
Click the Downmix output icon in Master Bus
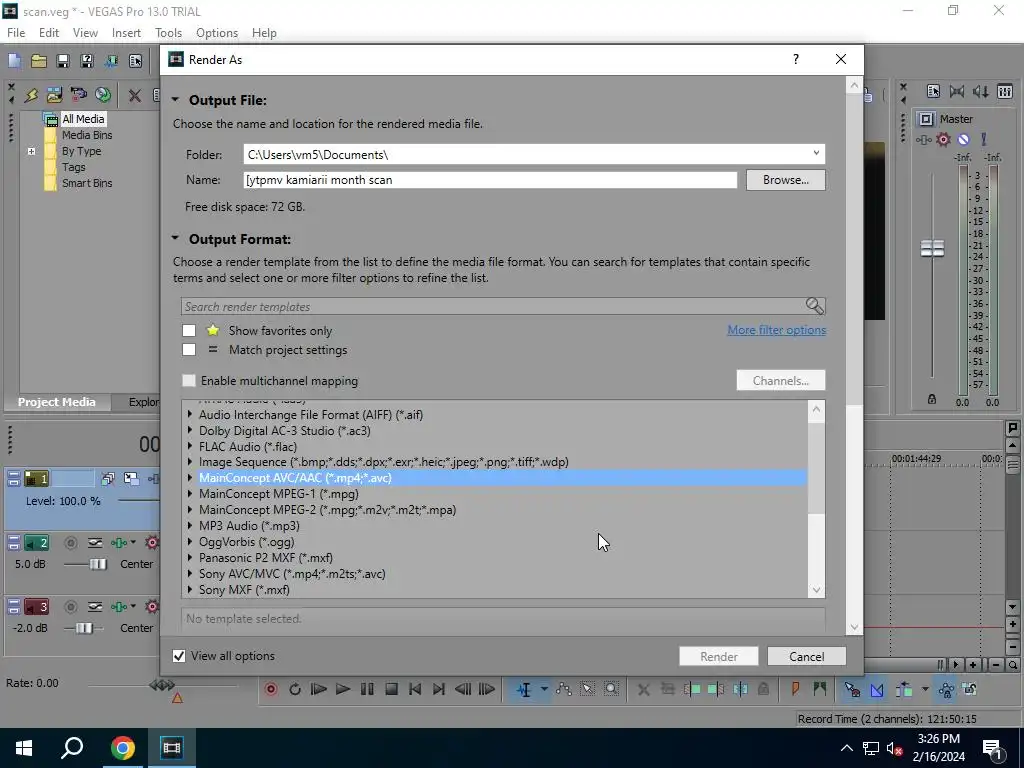[x=957, y=91]
